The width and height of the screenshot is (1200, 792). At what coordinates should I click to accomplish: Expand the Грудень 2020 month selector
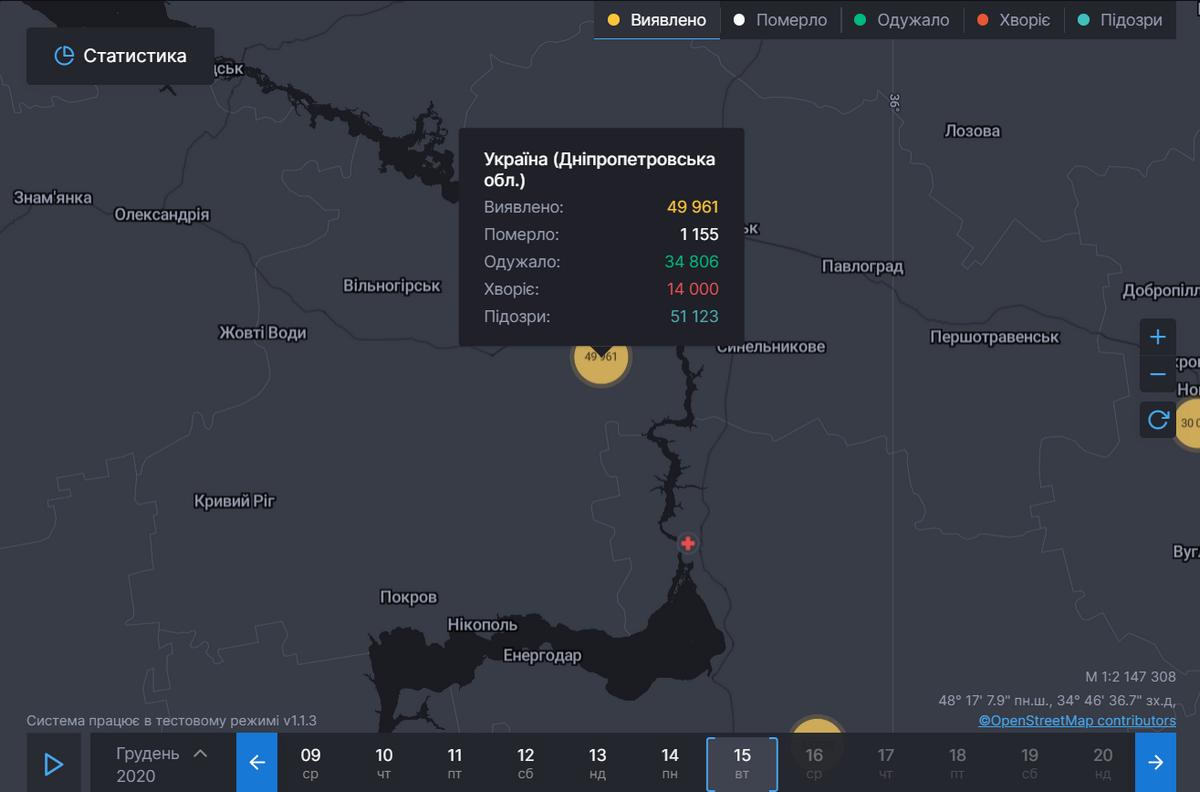(x=163, y=764)
